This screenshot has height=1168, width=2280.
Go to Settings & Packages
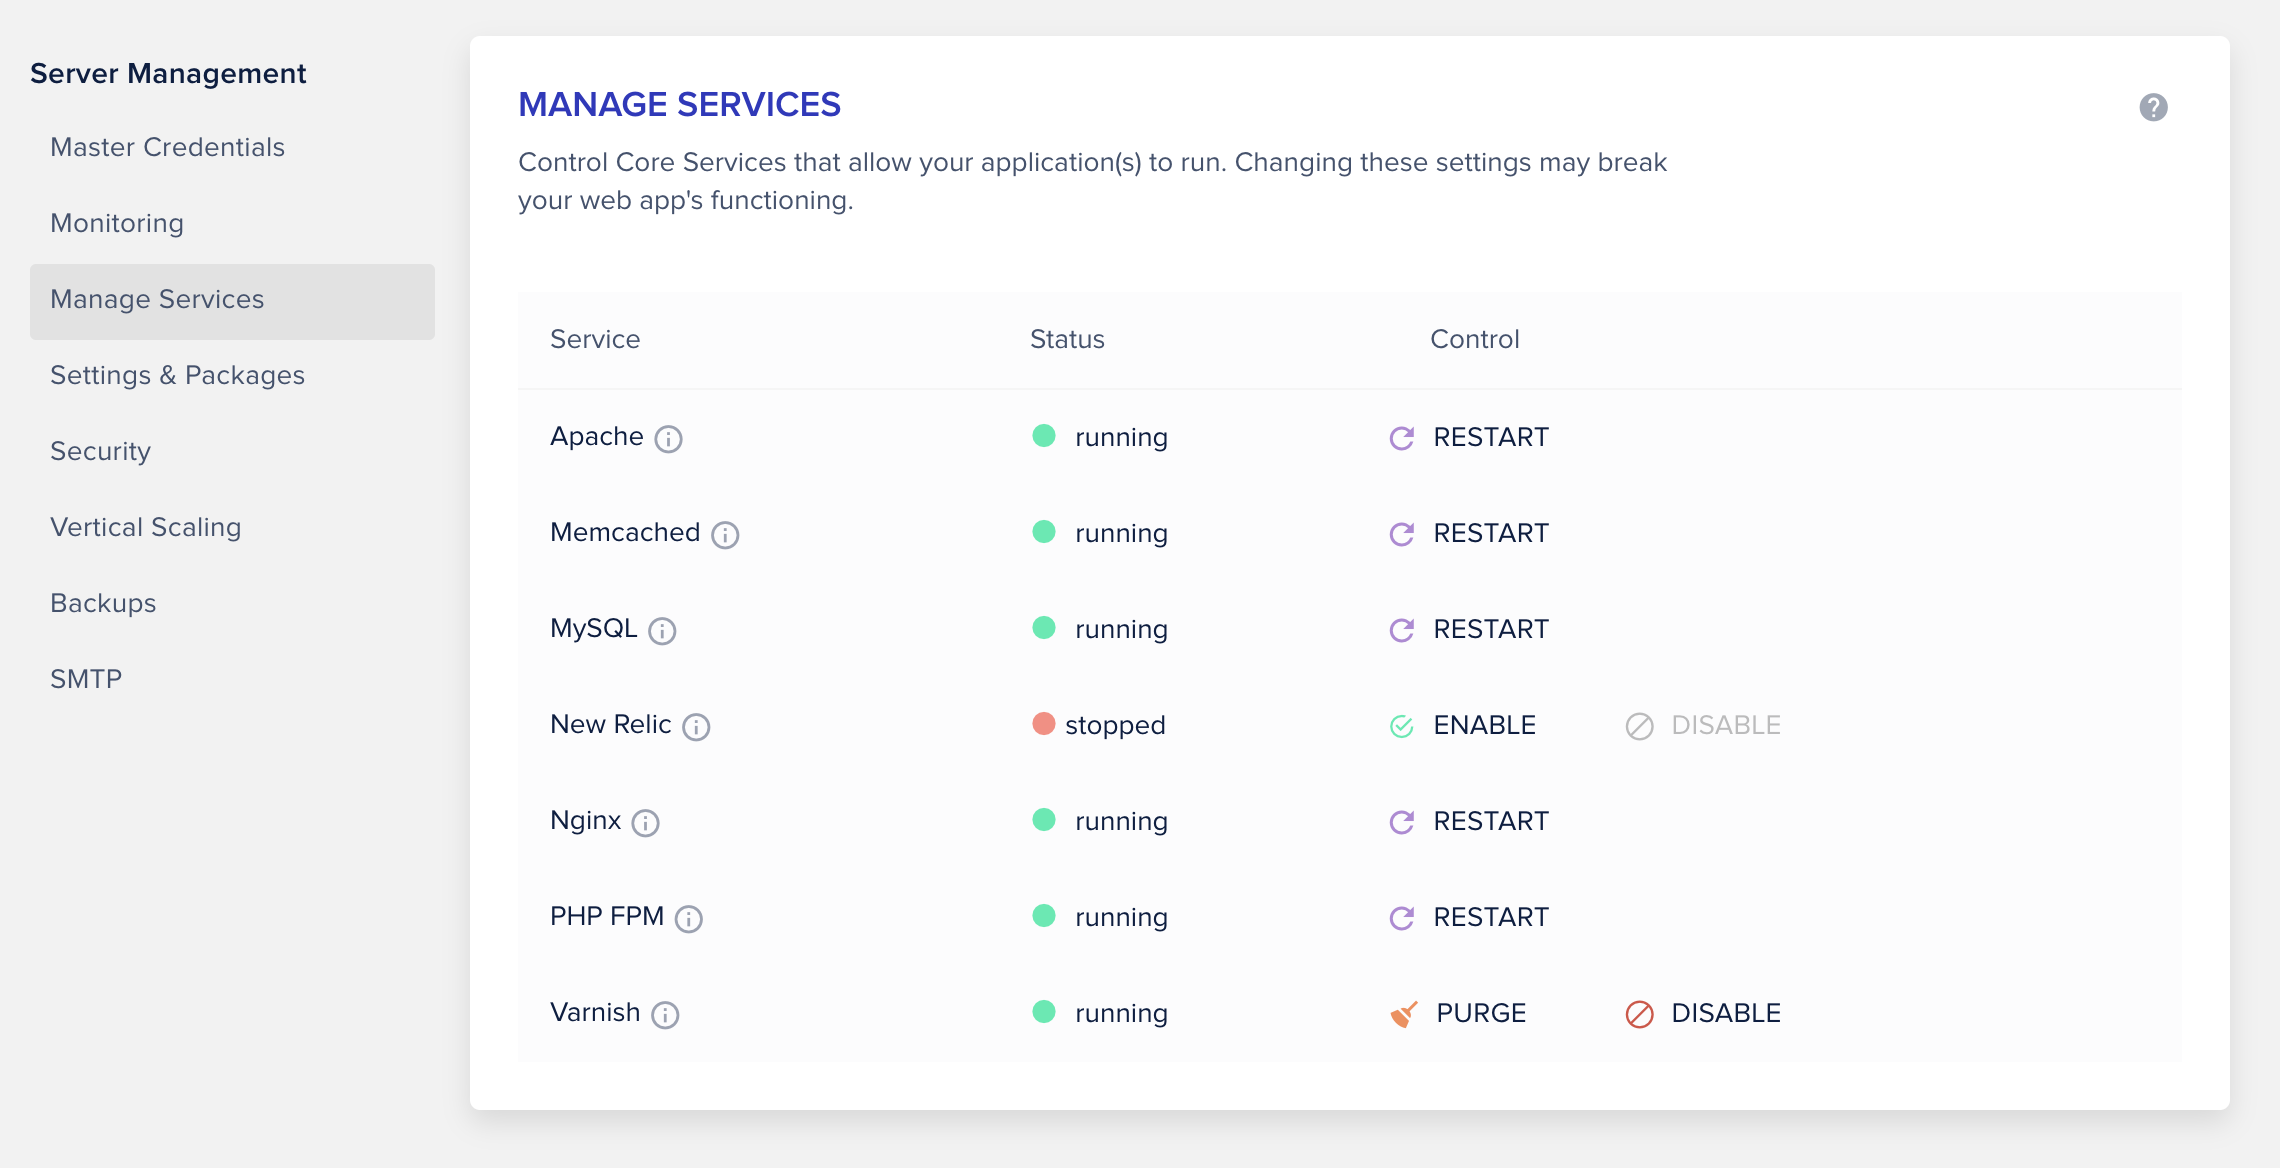pyautogui.click(x=178, y=375)
